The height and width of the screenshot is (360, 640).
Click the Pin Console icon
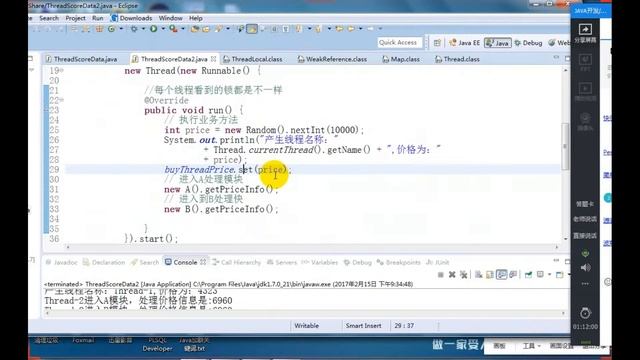tap(528, 275)
